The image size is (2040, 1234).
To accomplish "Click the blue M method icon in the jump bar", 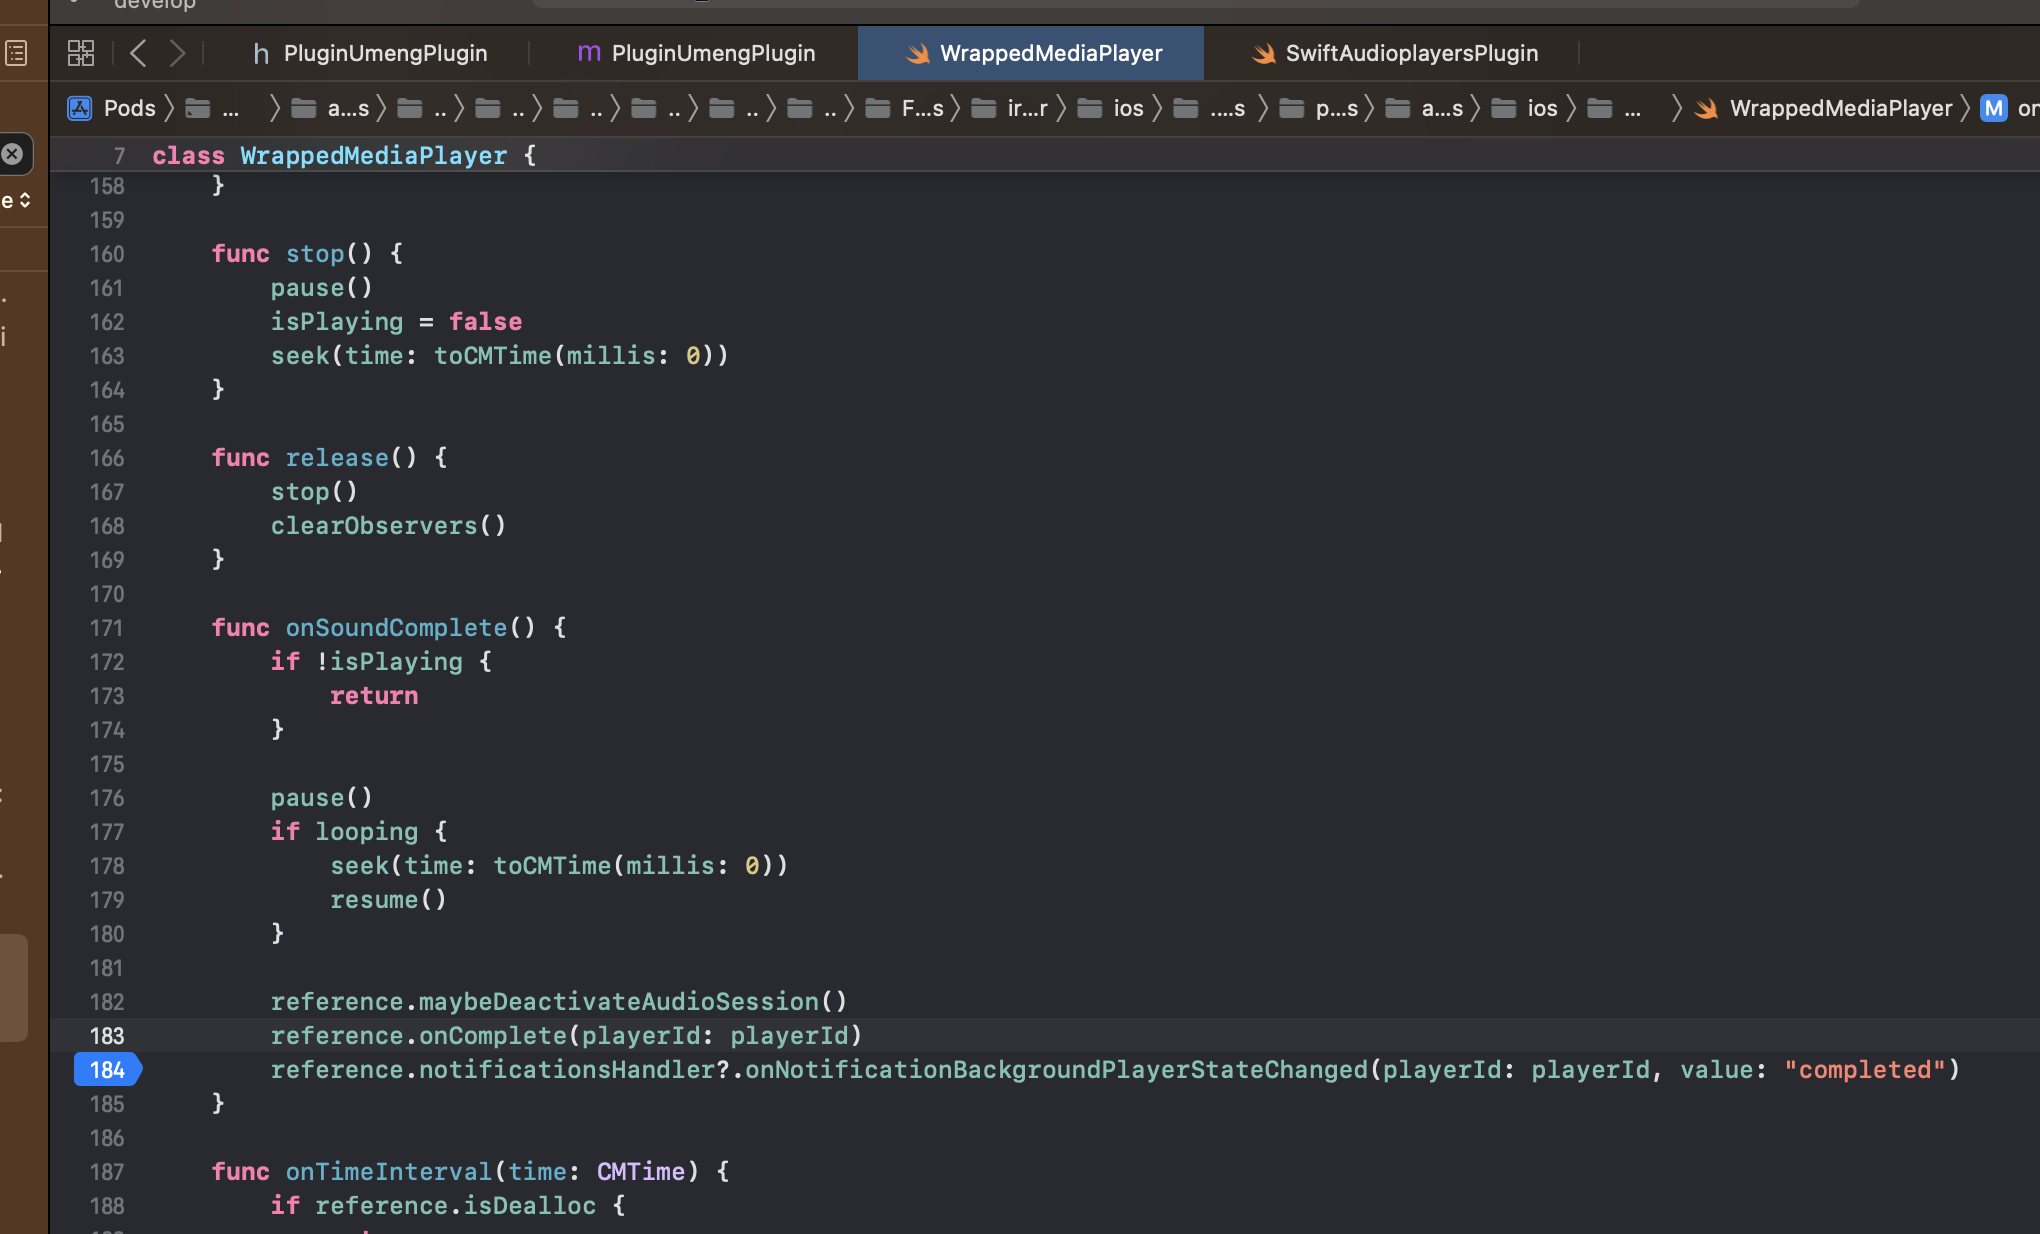I will coord(1993,108).
